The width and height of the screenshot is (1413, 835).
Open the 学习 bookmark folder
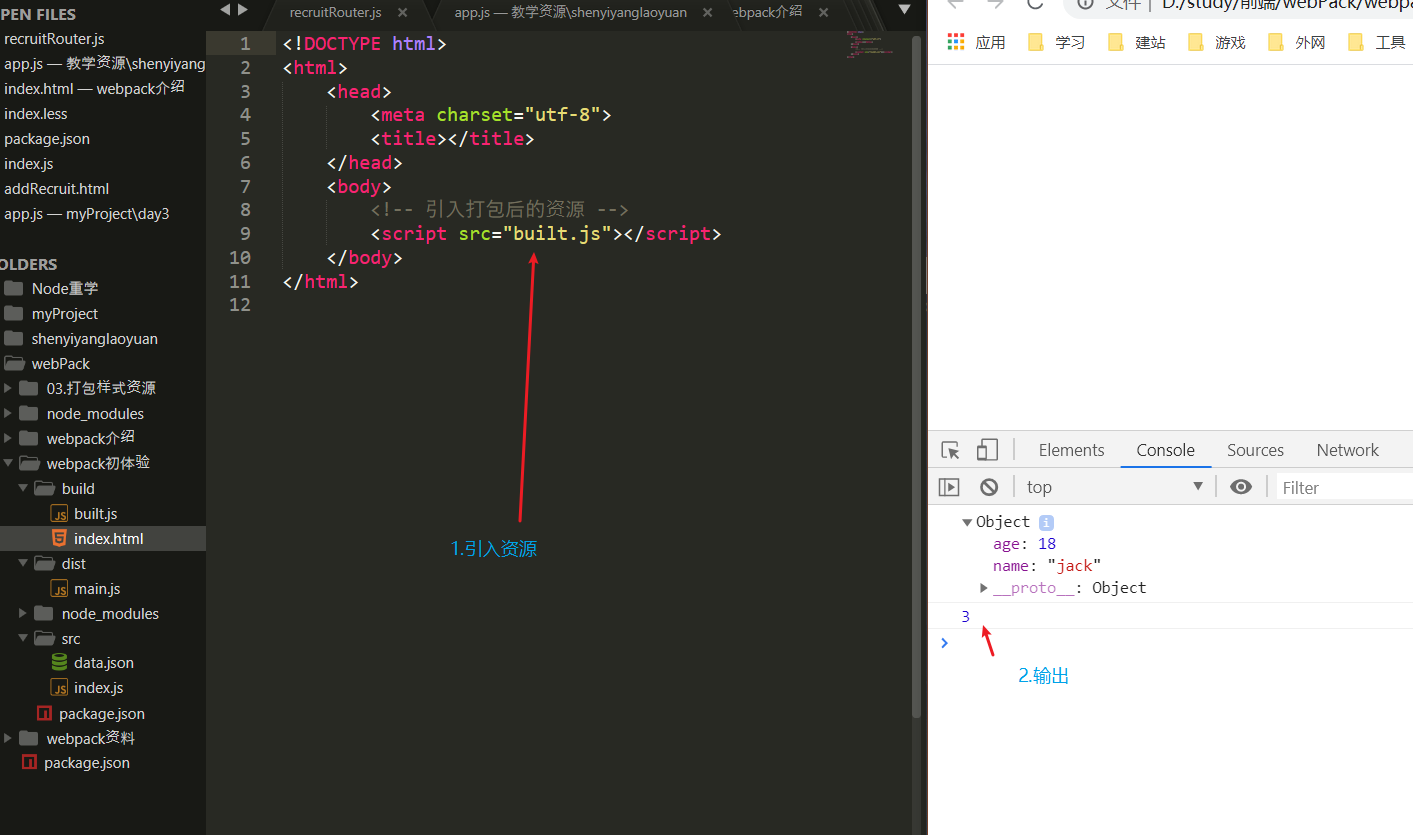pyautogui.click(x=1056, y=42)
